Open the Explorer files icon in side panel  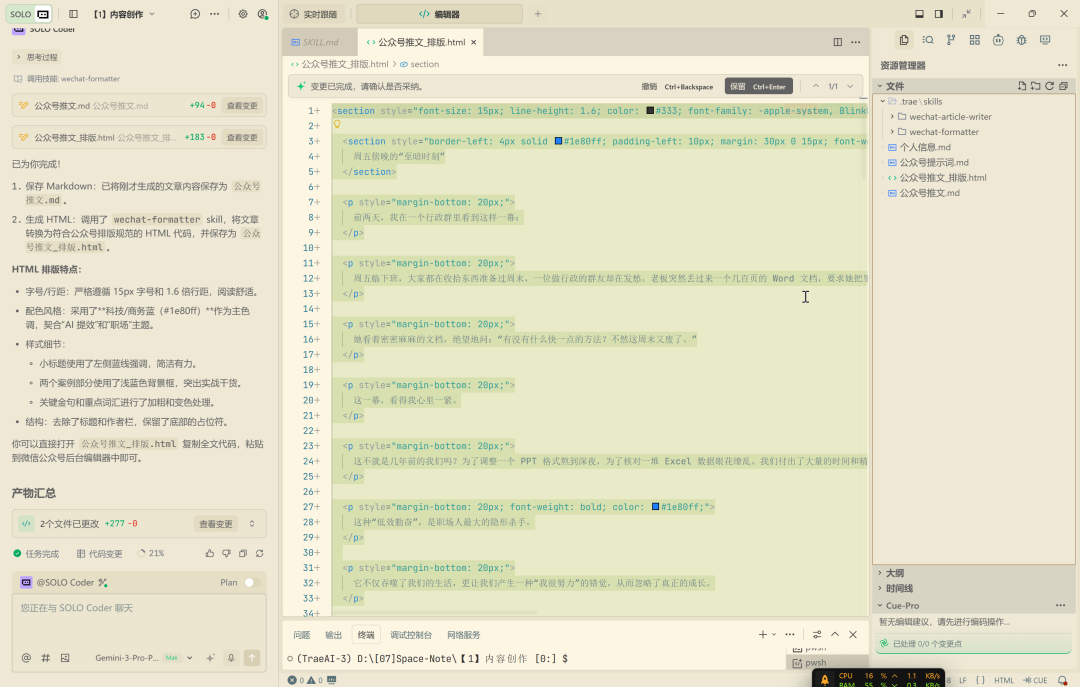(x=904, y=40)
